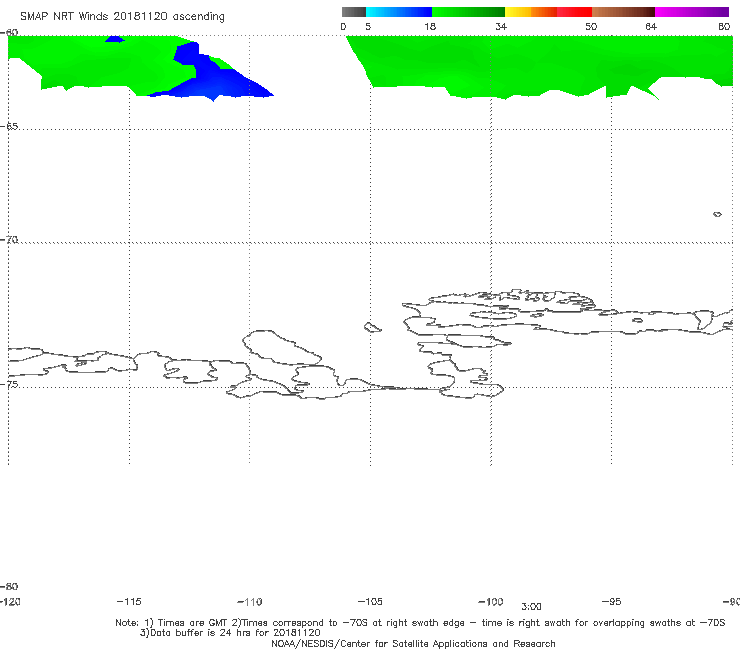Click the longitude label '-120'
The image size is (740, 650).
pos(10,601)
